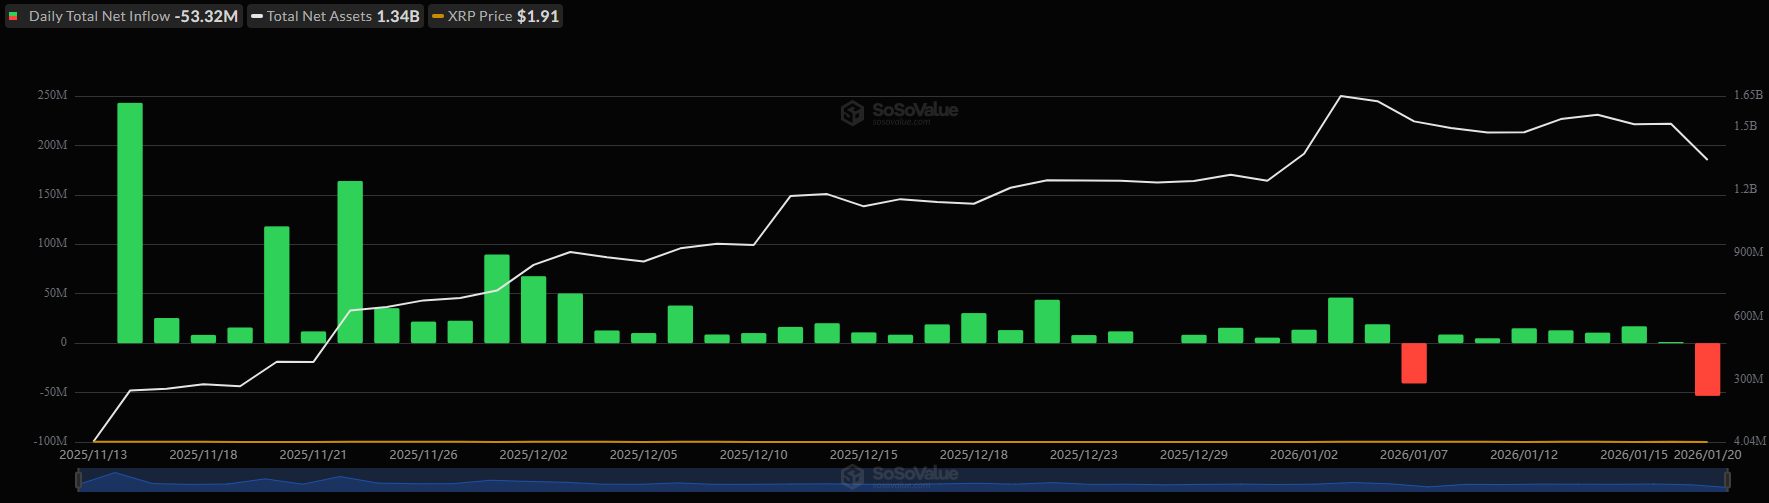This screenshot has width=1769, height=503.
Task: Click the 2026/01/02 date label
Action: [x=1303, y=455]
